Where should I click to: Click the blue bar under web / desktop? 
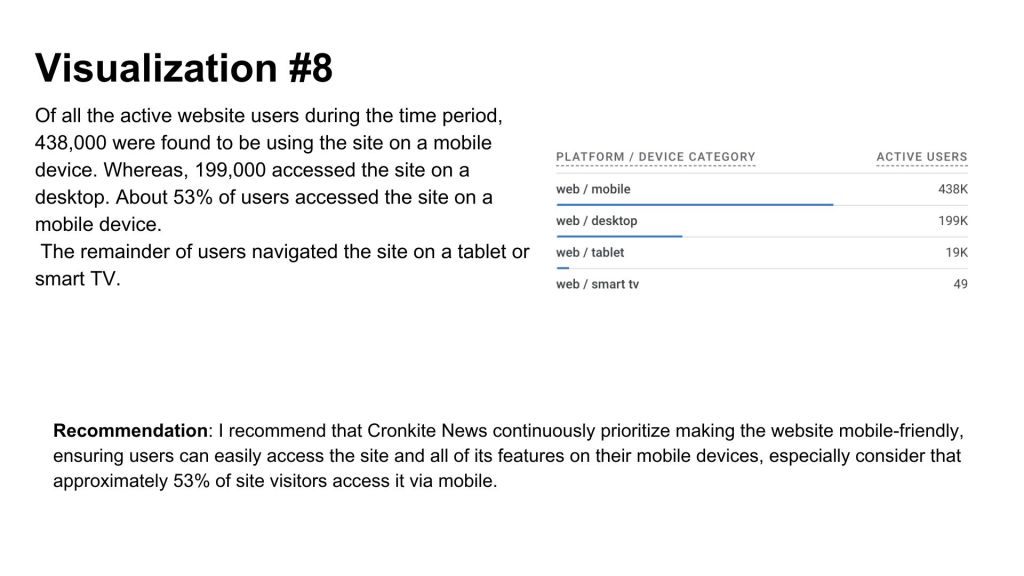(x=619, y=237)
